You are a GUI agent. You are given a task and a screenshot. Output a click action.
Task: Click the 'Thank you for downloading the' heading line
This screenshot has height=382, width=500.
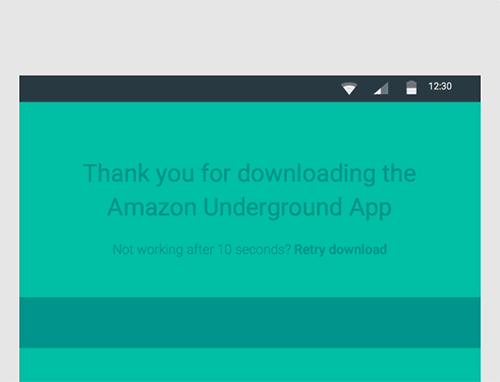pyautogui.click(x=250, y=174)
